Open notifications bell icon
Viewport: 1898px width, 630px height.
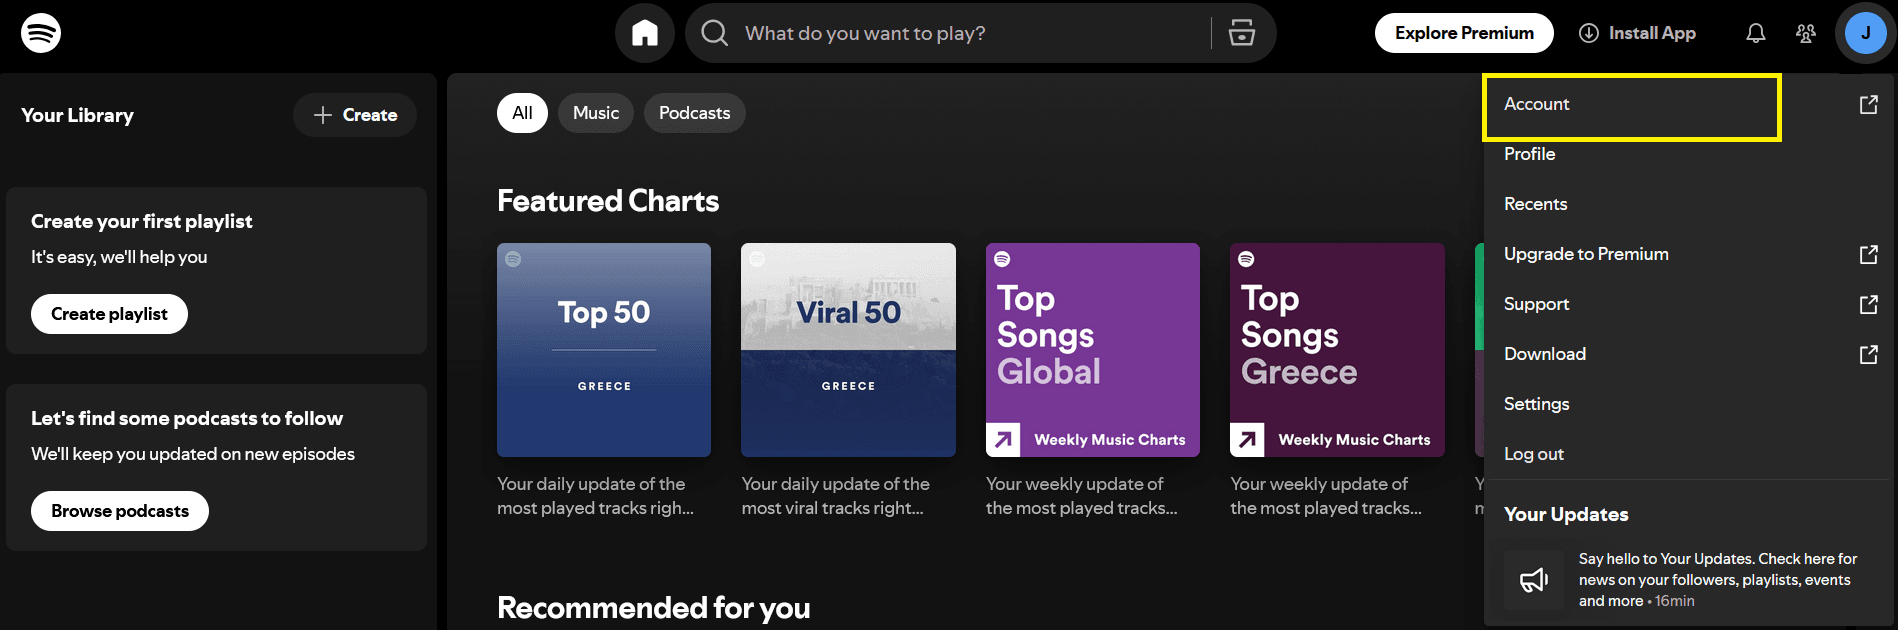pyautogui.click(x=1756, y=33)
